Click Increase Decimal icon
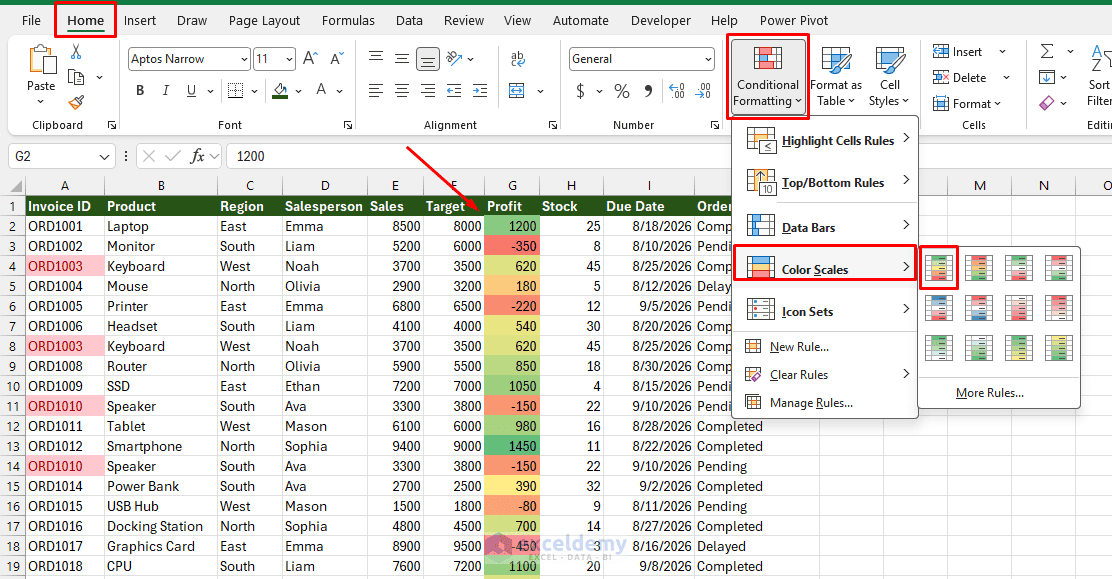 677,90
